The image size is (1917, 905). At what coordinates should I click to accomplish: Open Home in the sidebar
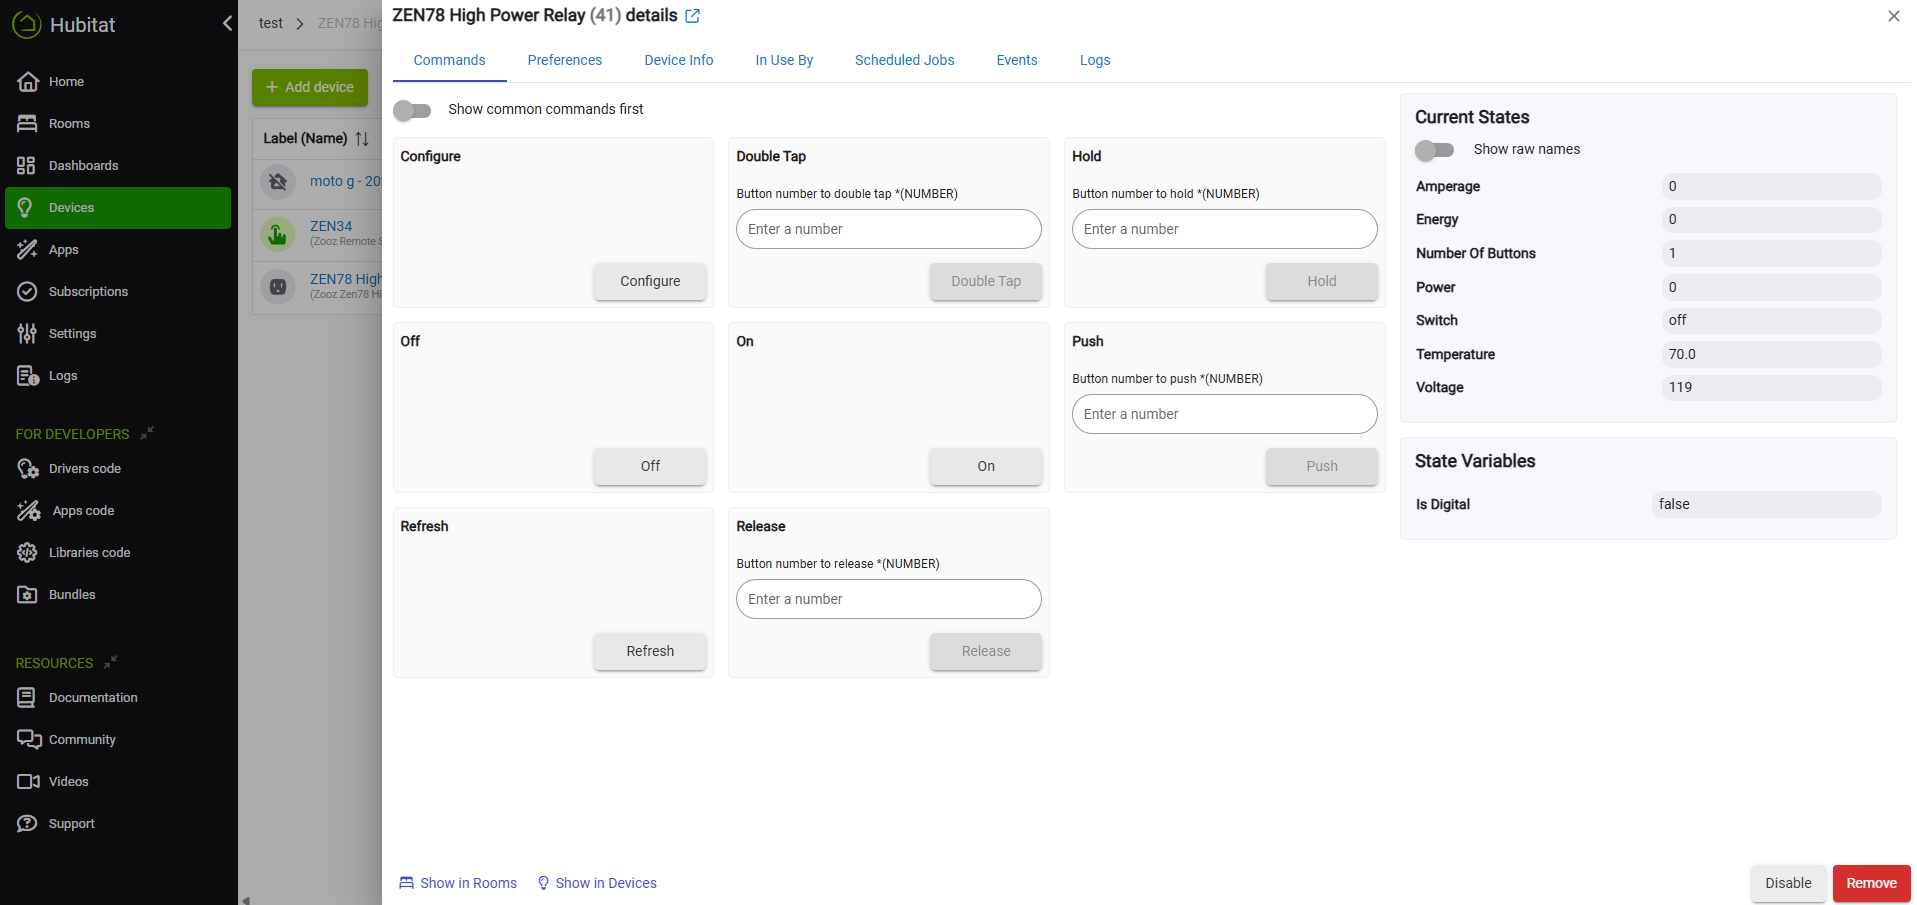coord(118,82)
